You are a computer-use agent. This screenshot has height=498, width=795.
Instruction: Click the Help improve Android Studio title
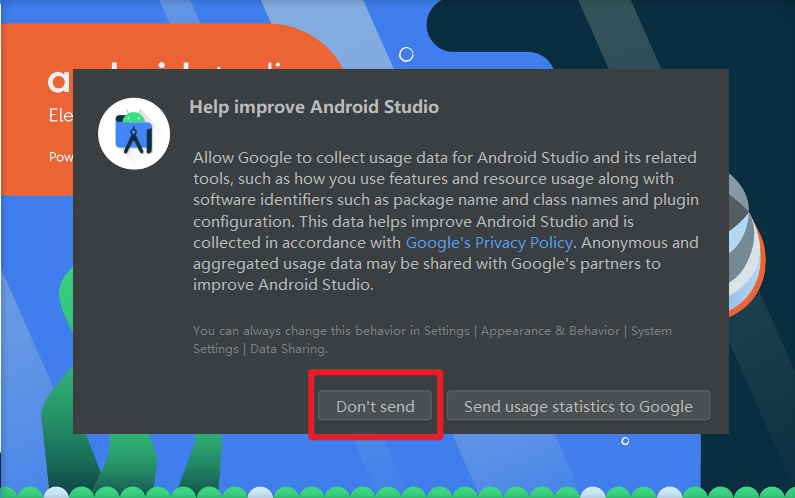click(314, 107)
